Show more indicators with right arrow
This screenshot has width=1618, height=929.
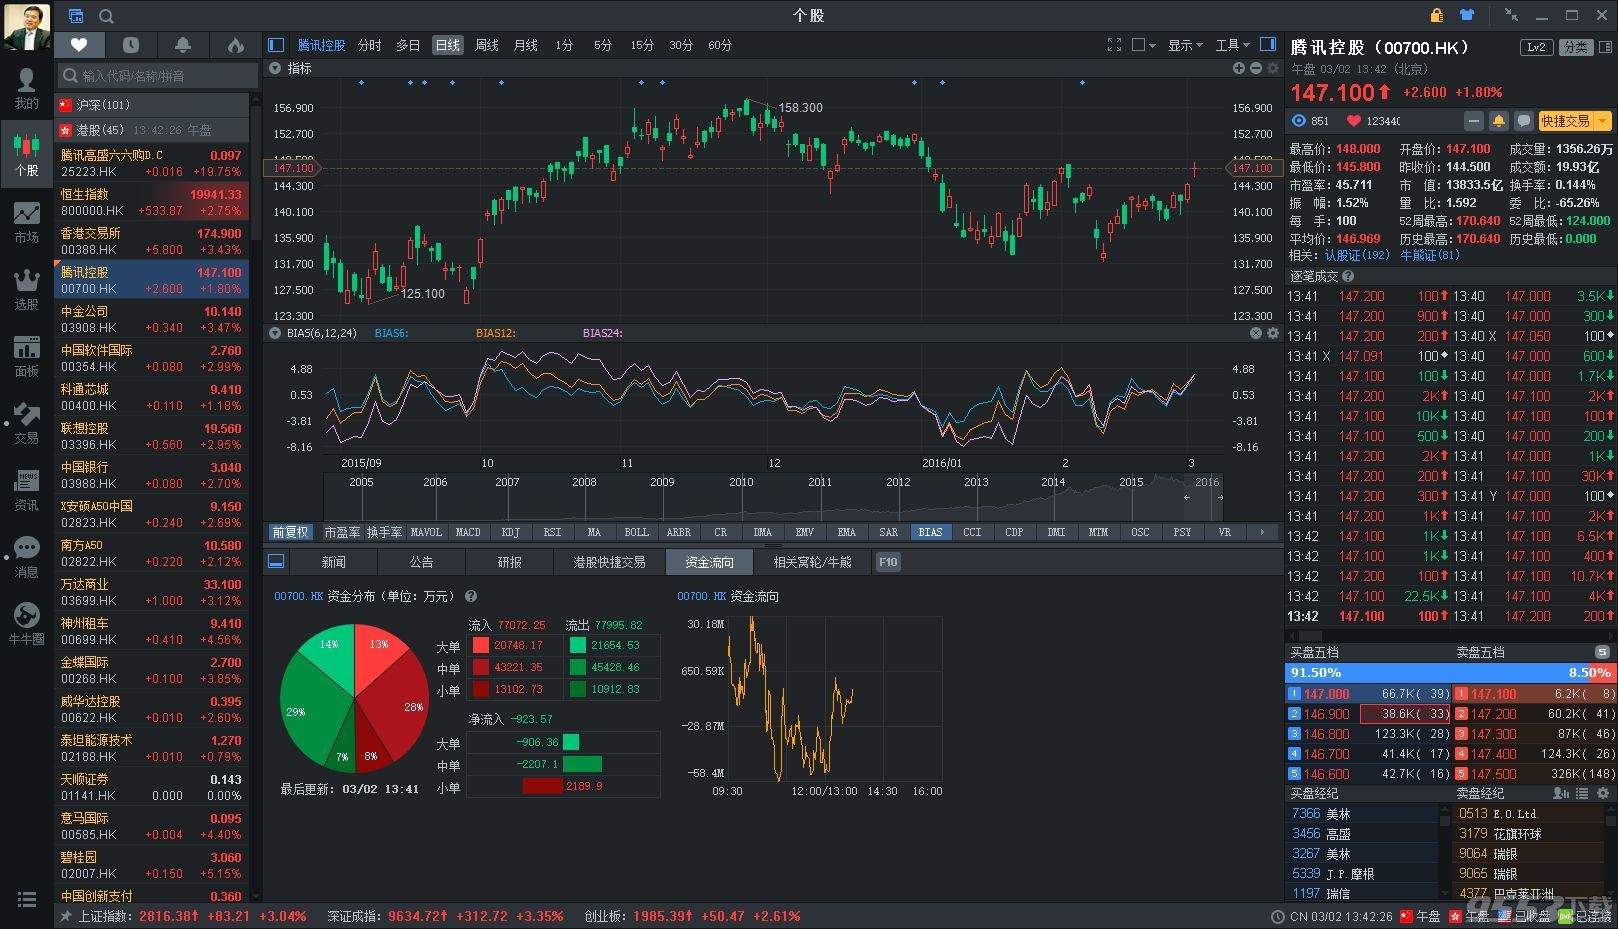coord(1262,532)
